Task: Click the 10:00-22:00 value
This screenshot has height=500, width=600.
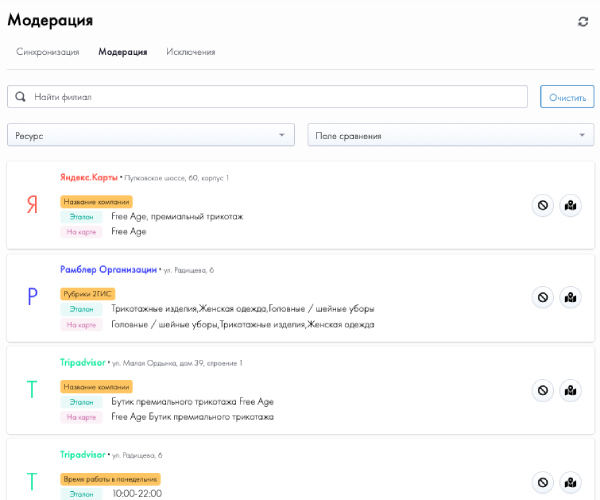Action: tap(137, 493)
